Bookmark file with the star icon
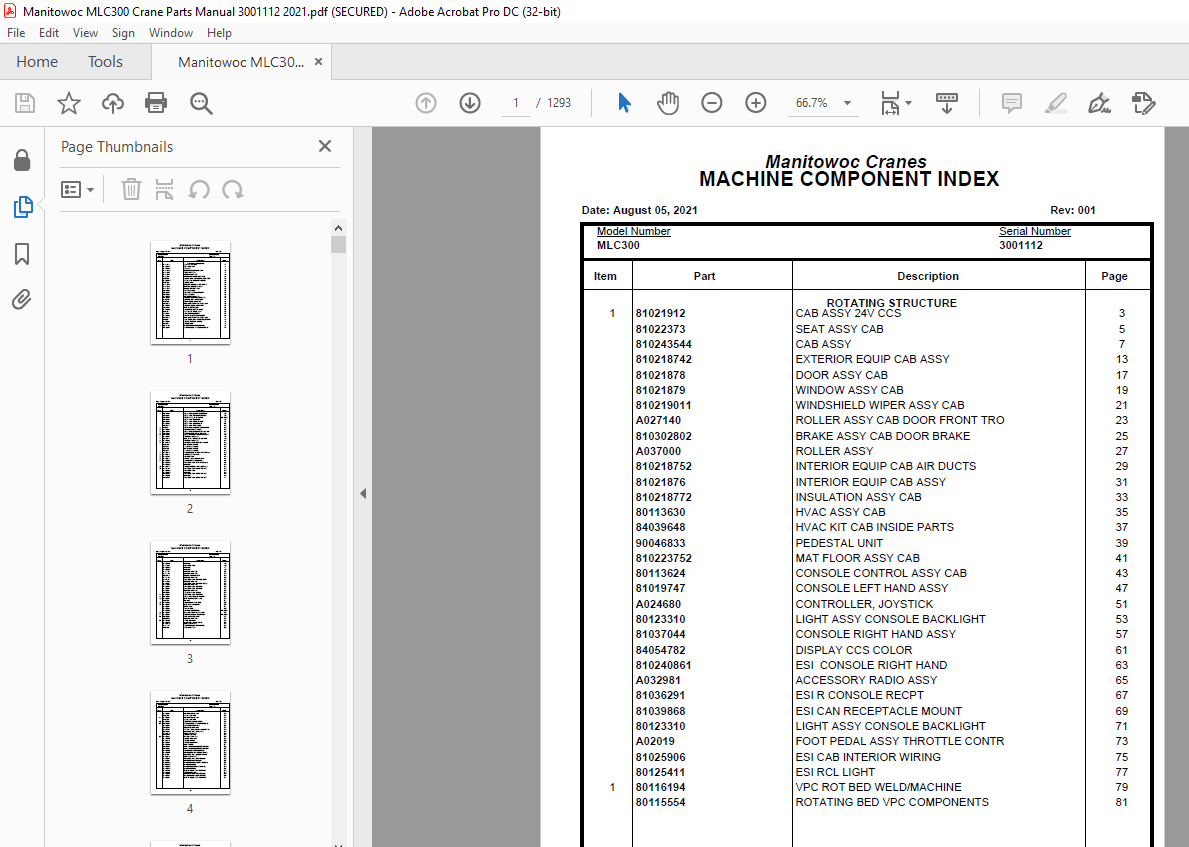Image resolution: width=1189 pixels, height=847 pixels. [x=69, y=103]
